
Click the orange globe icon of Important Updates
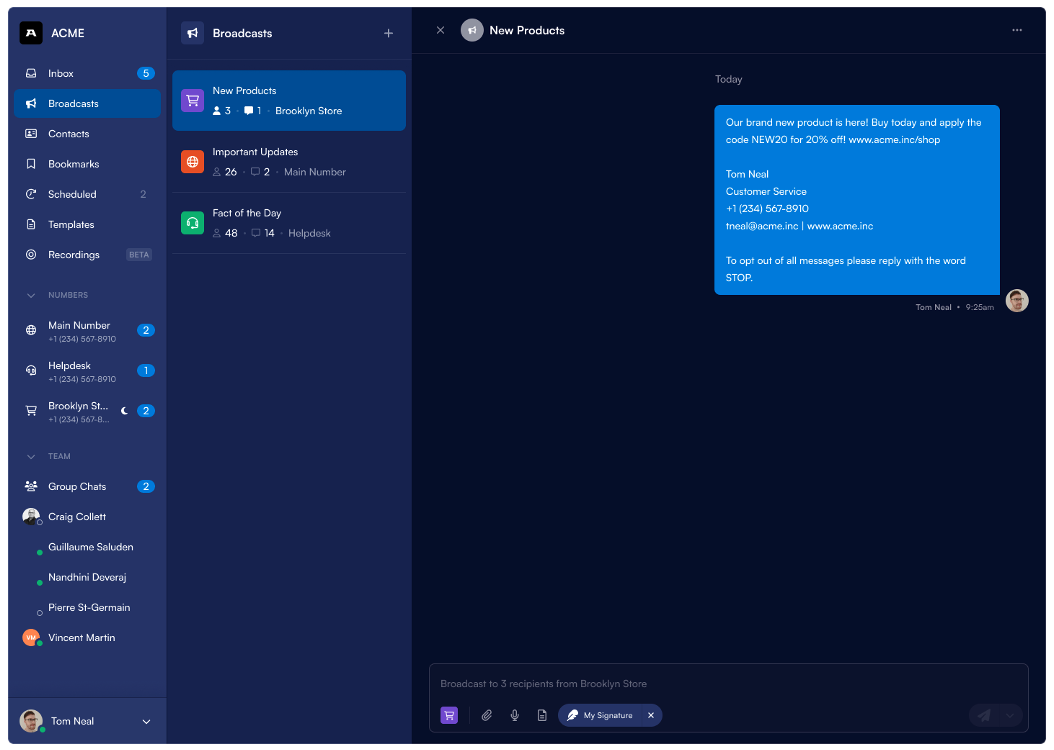coord(192,161)
